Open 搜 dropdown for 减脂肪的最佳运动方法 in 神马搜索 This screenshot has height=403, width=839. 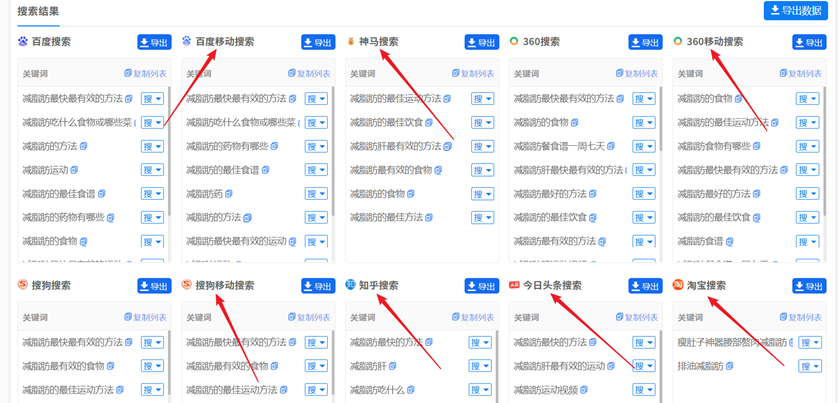(x=483, y=98)
